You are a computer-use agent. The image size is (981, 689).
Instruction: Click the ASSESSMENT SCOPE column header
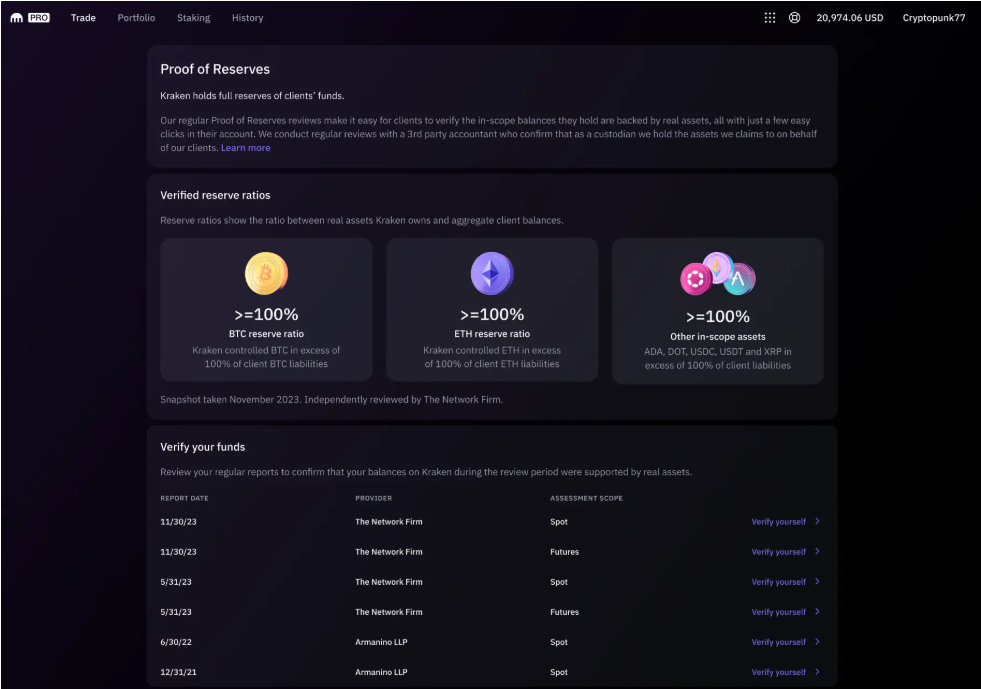[x=586, y=498]
